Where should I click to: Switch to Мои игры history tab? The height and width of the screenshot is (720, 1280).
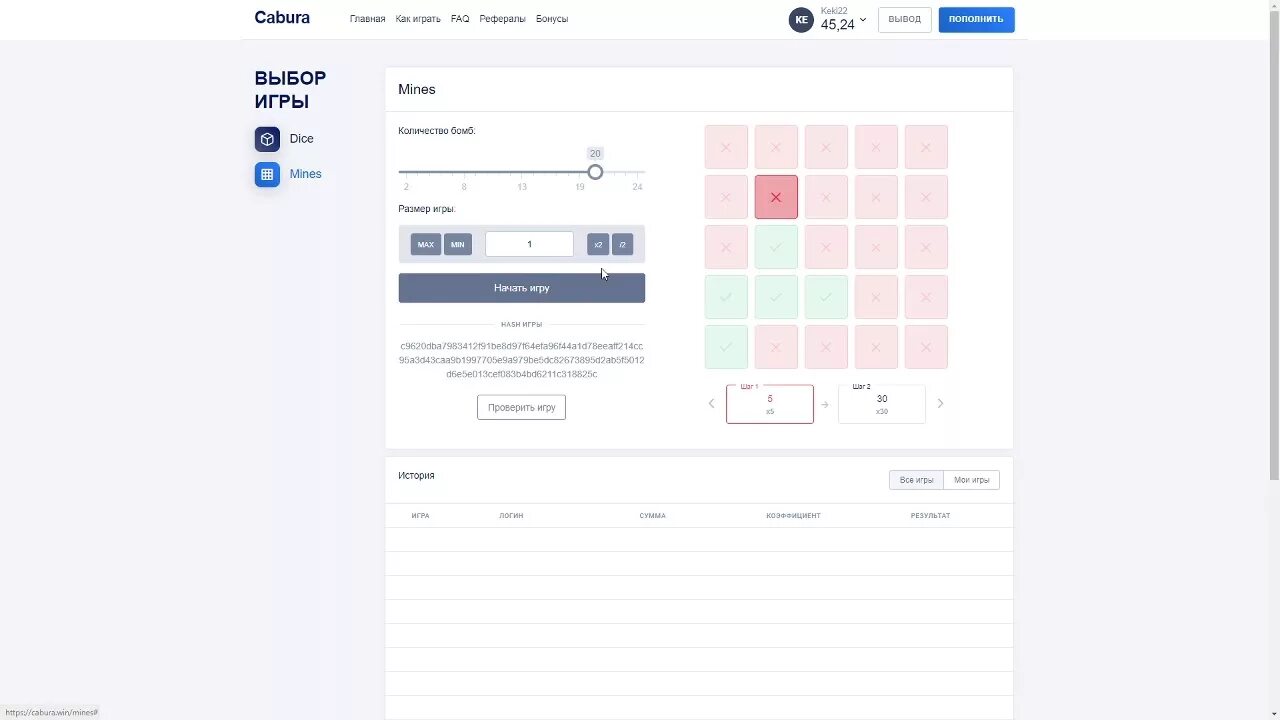[x=972, y=480]
